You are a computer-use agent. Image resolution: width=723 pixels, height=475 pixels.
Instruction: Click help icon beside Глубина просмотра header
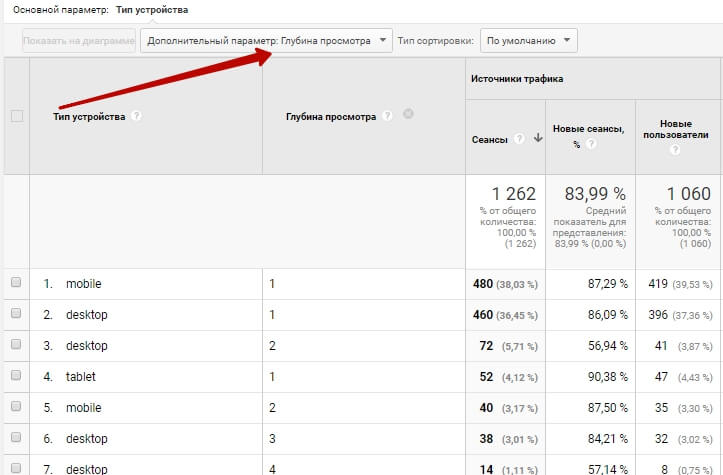click(x=387, y=116)
